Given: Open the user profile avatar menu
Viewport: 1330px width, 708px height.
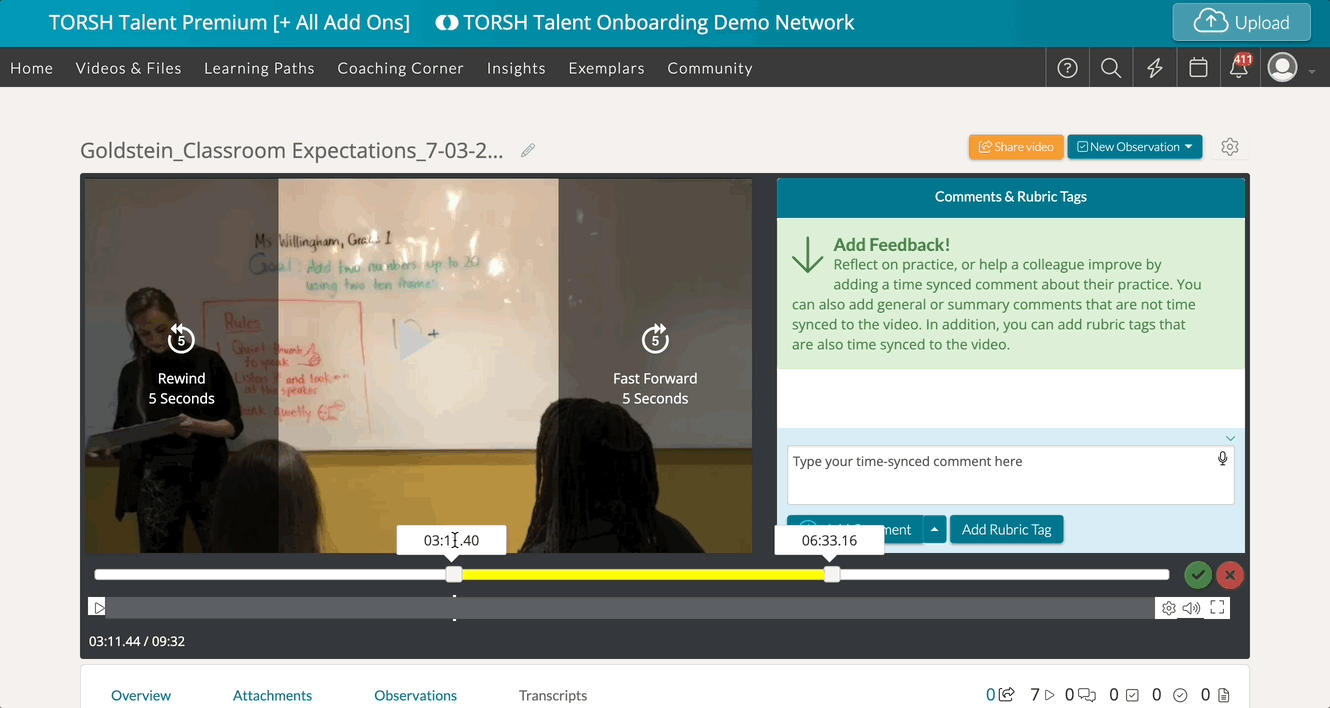Looking at the screenshot, I should click(1282, 68).
